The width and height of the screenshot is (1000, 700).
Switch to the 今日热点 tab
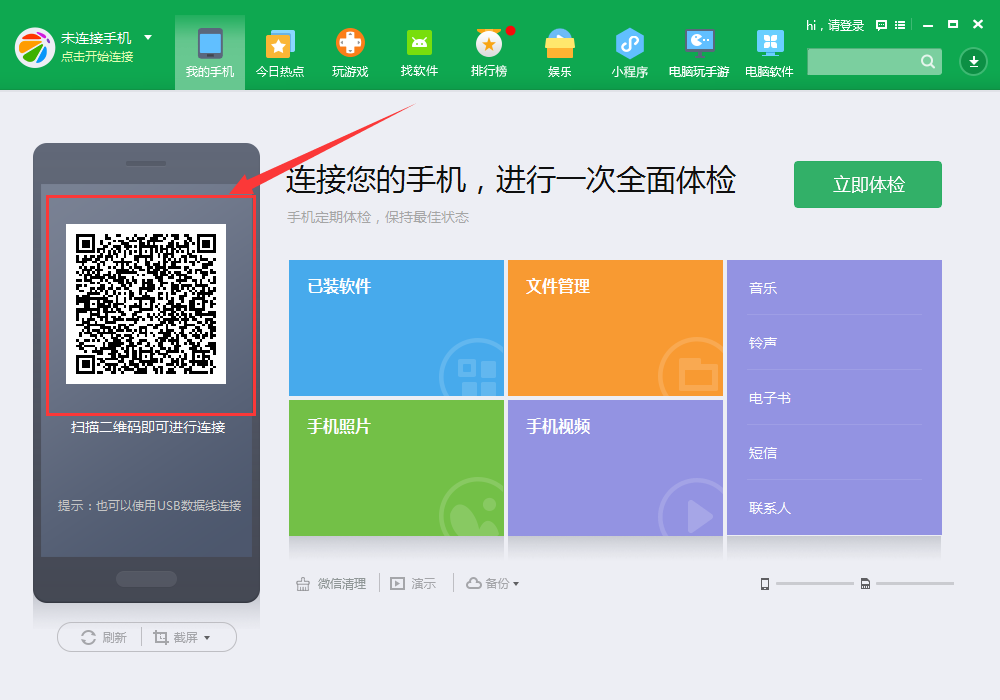(x=280, y=52)
